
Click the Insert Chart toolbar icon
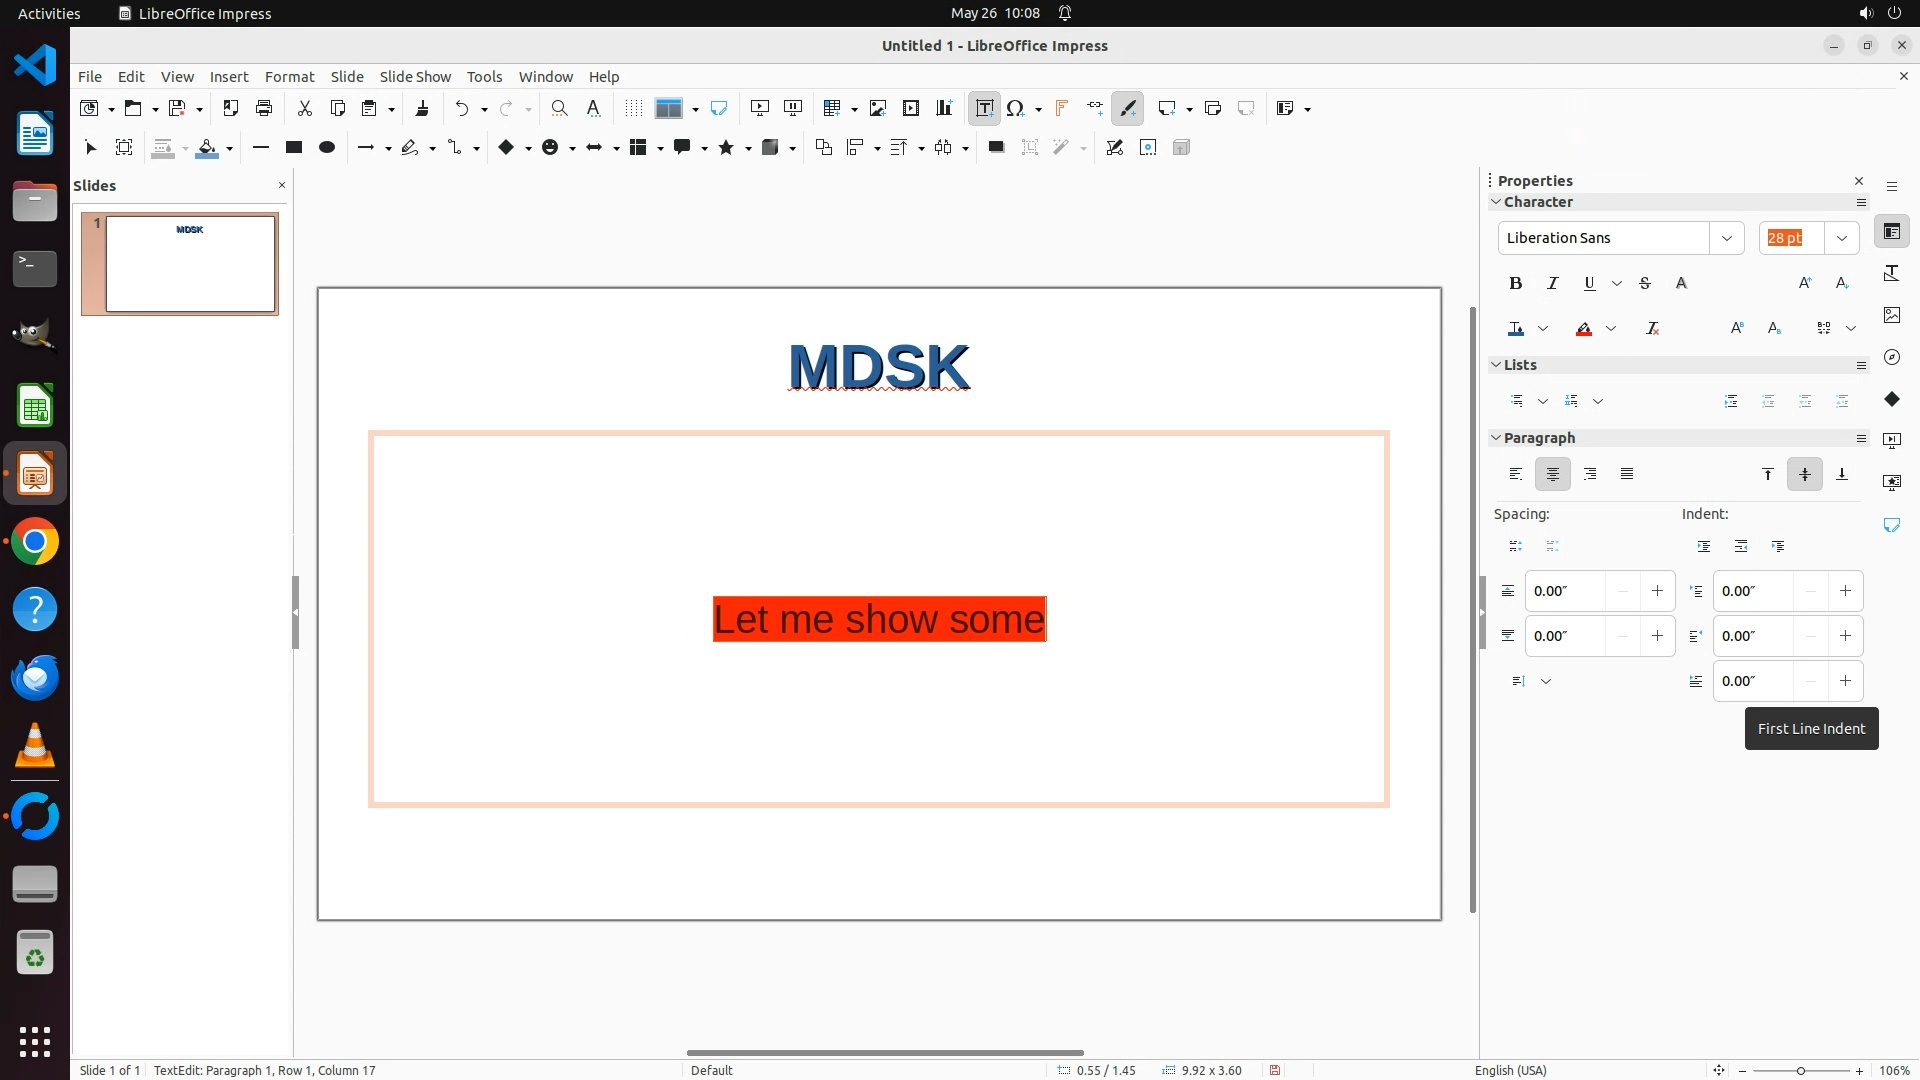tap(944, 109)
